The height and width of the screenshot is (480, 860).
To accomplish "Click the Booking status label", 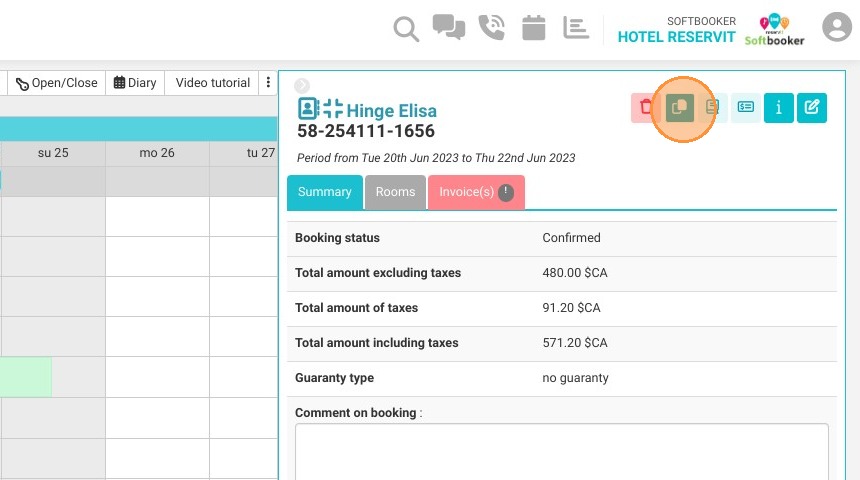I will point(337,238).
